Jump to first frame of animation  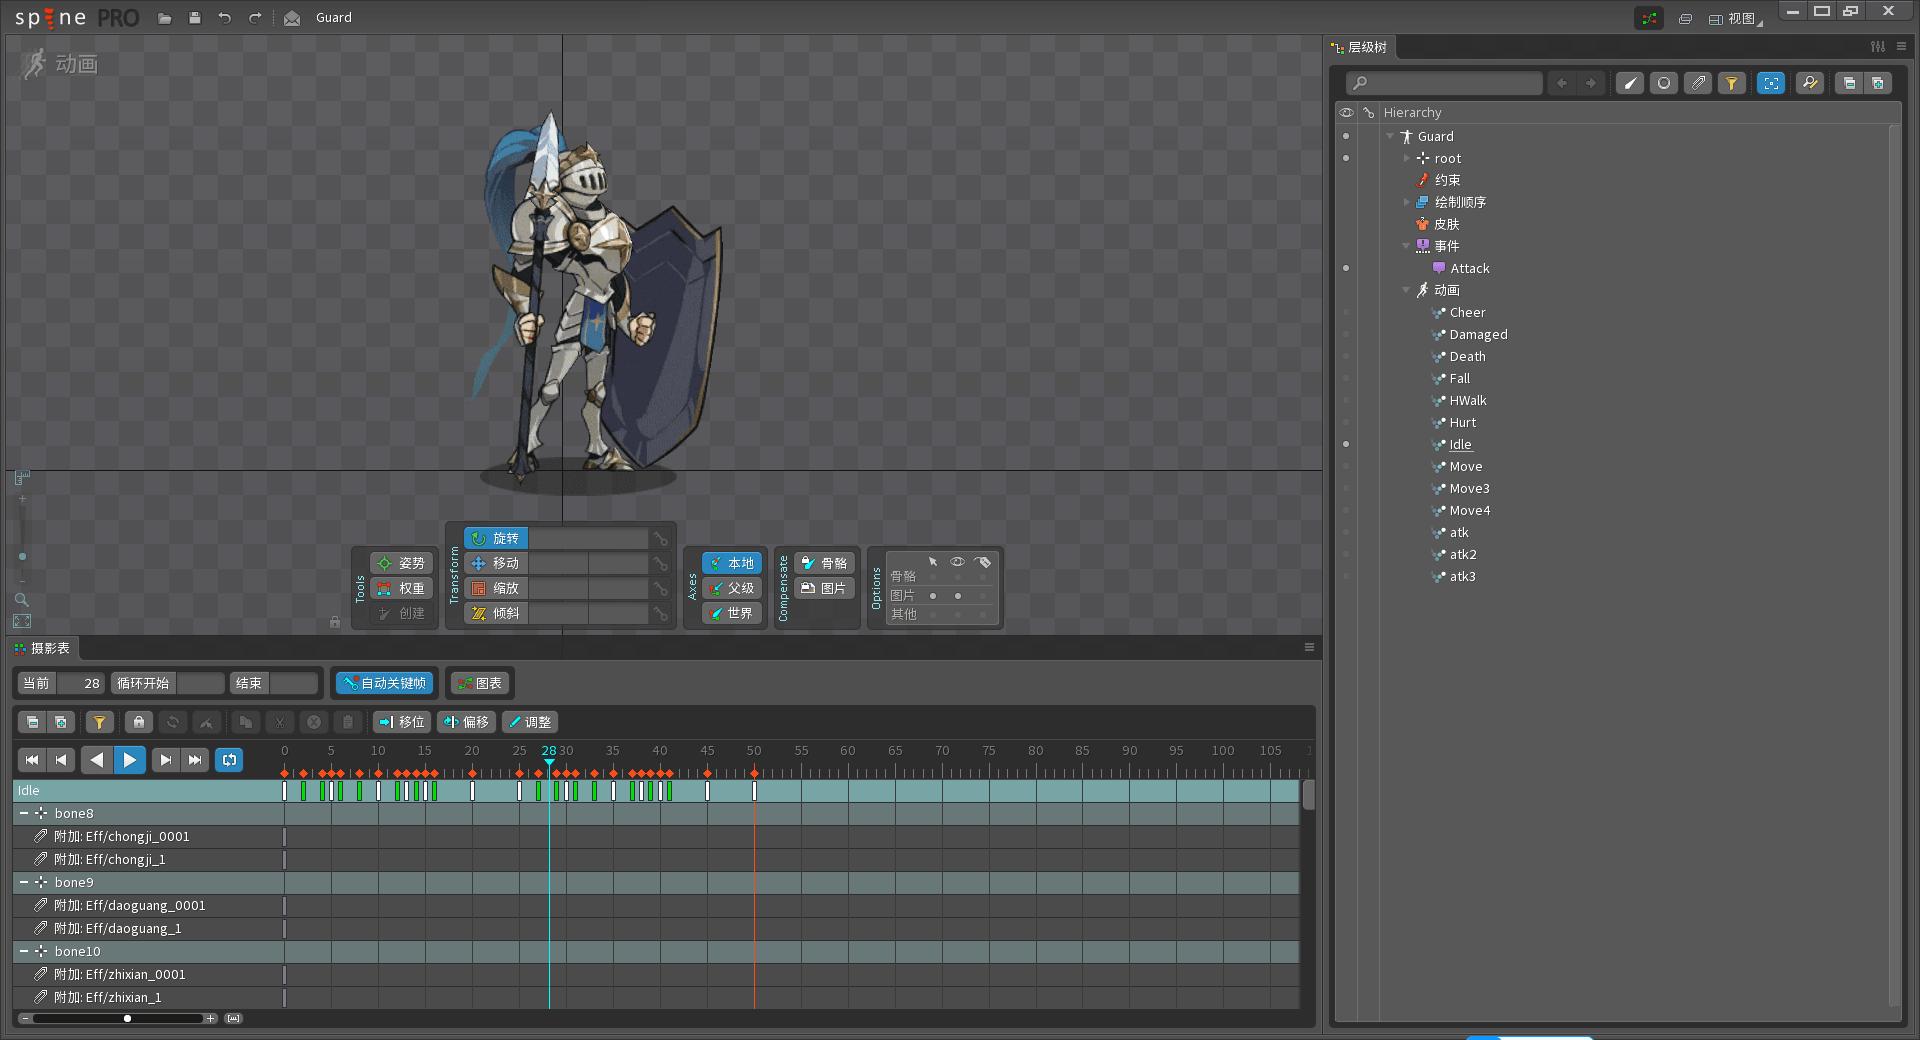click(32, 760)
